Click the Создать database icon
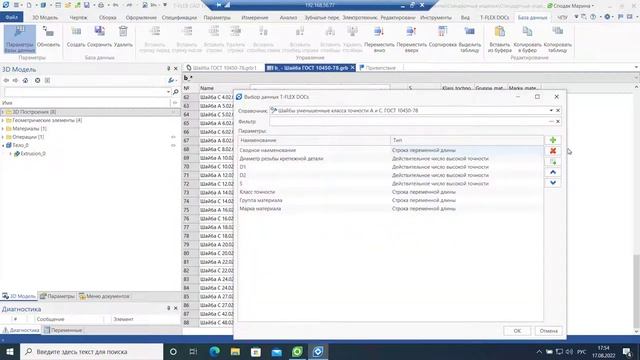The image size is (640, 360). 76,37
